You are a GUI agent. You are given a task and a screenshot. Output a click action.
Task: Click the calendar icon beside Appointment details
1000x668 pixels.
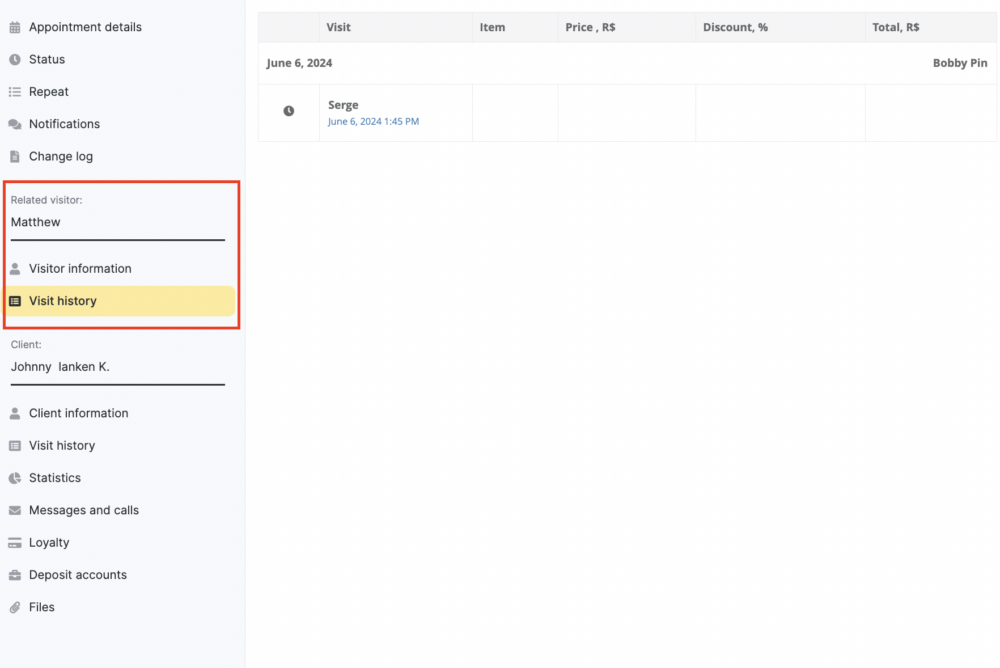(15, 27)
